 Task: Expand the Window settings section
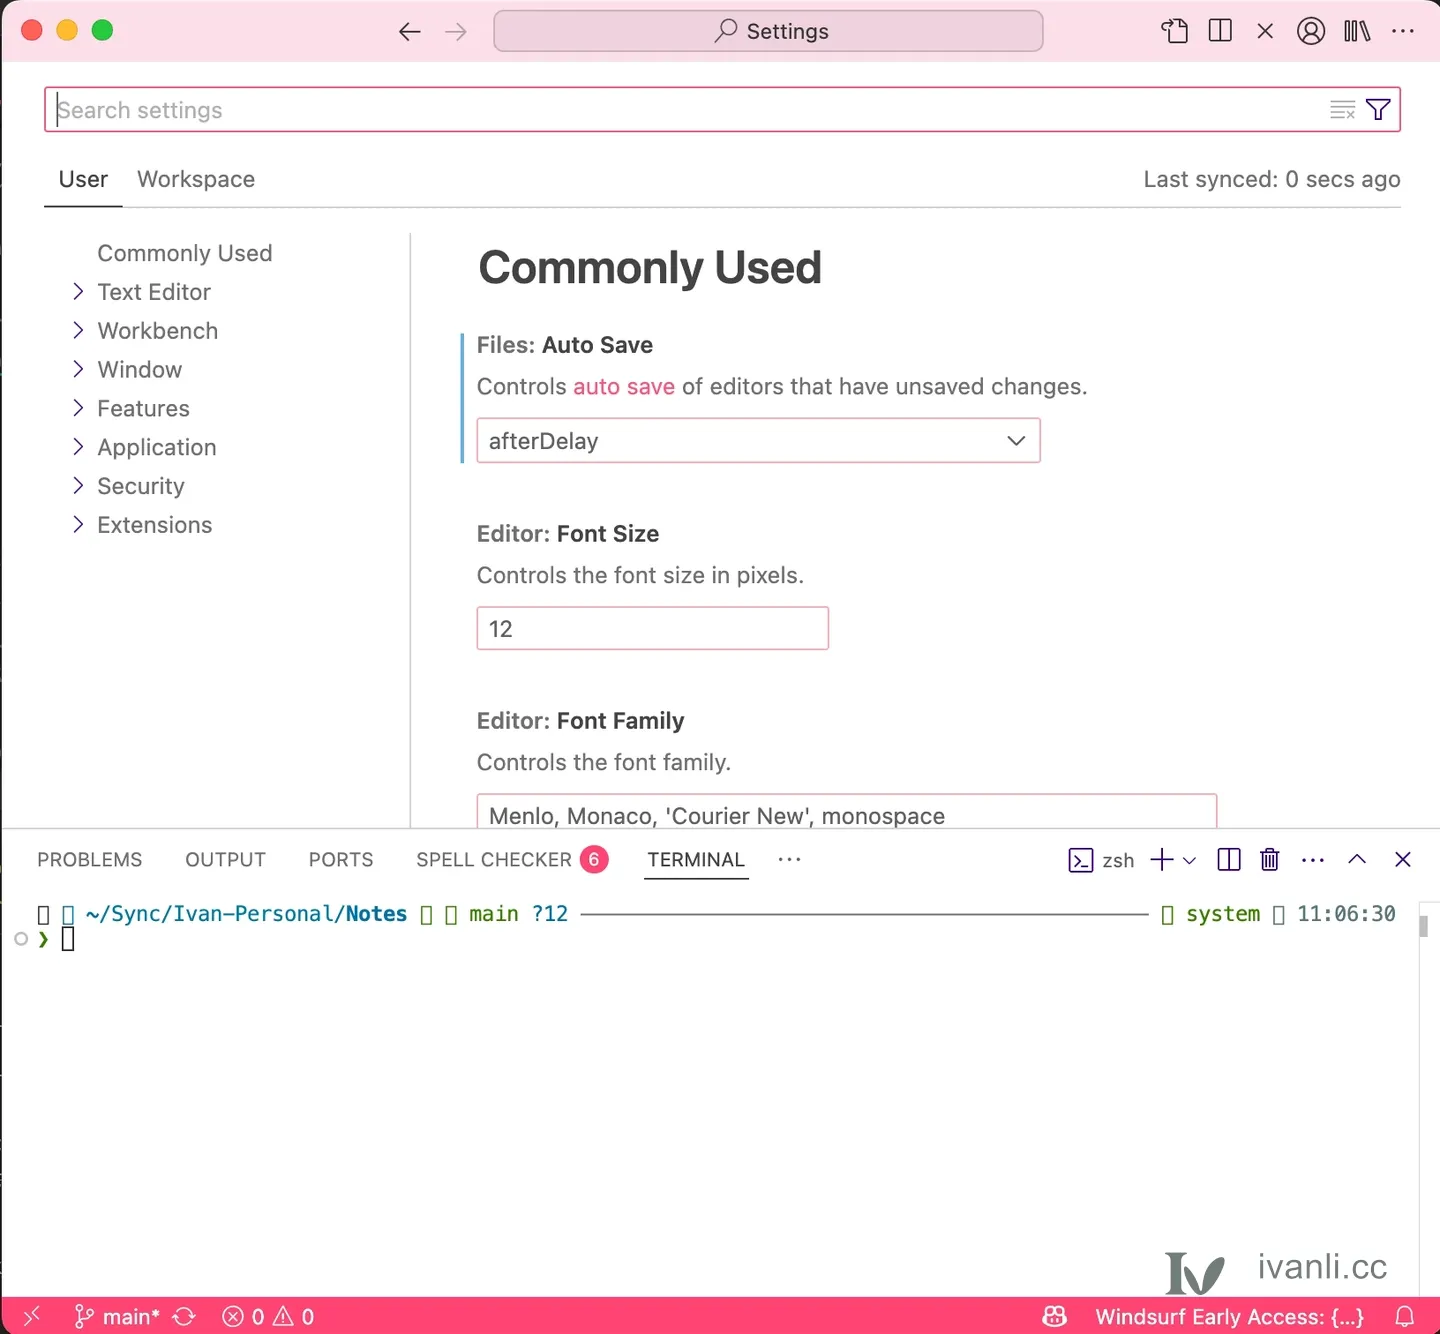pos(139,370)
